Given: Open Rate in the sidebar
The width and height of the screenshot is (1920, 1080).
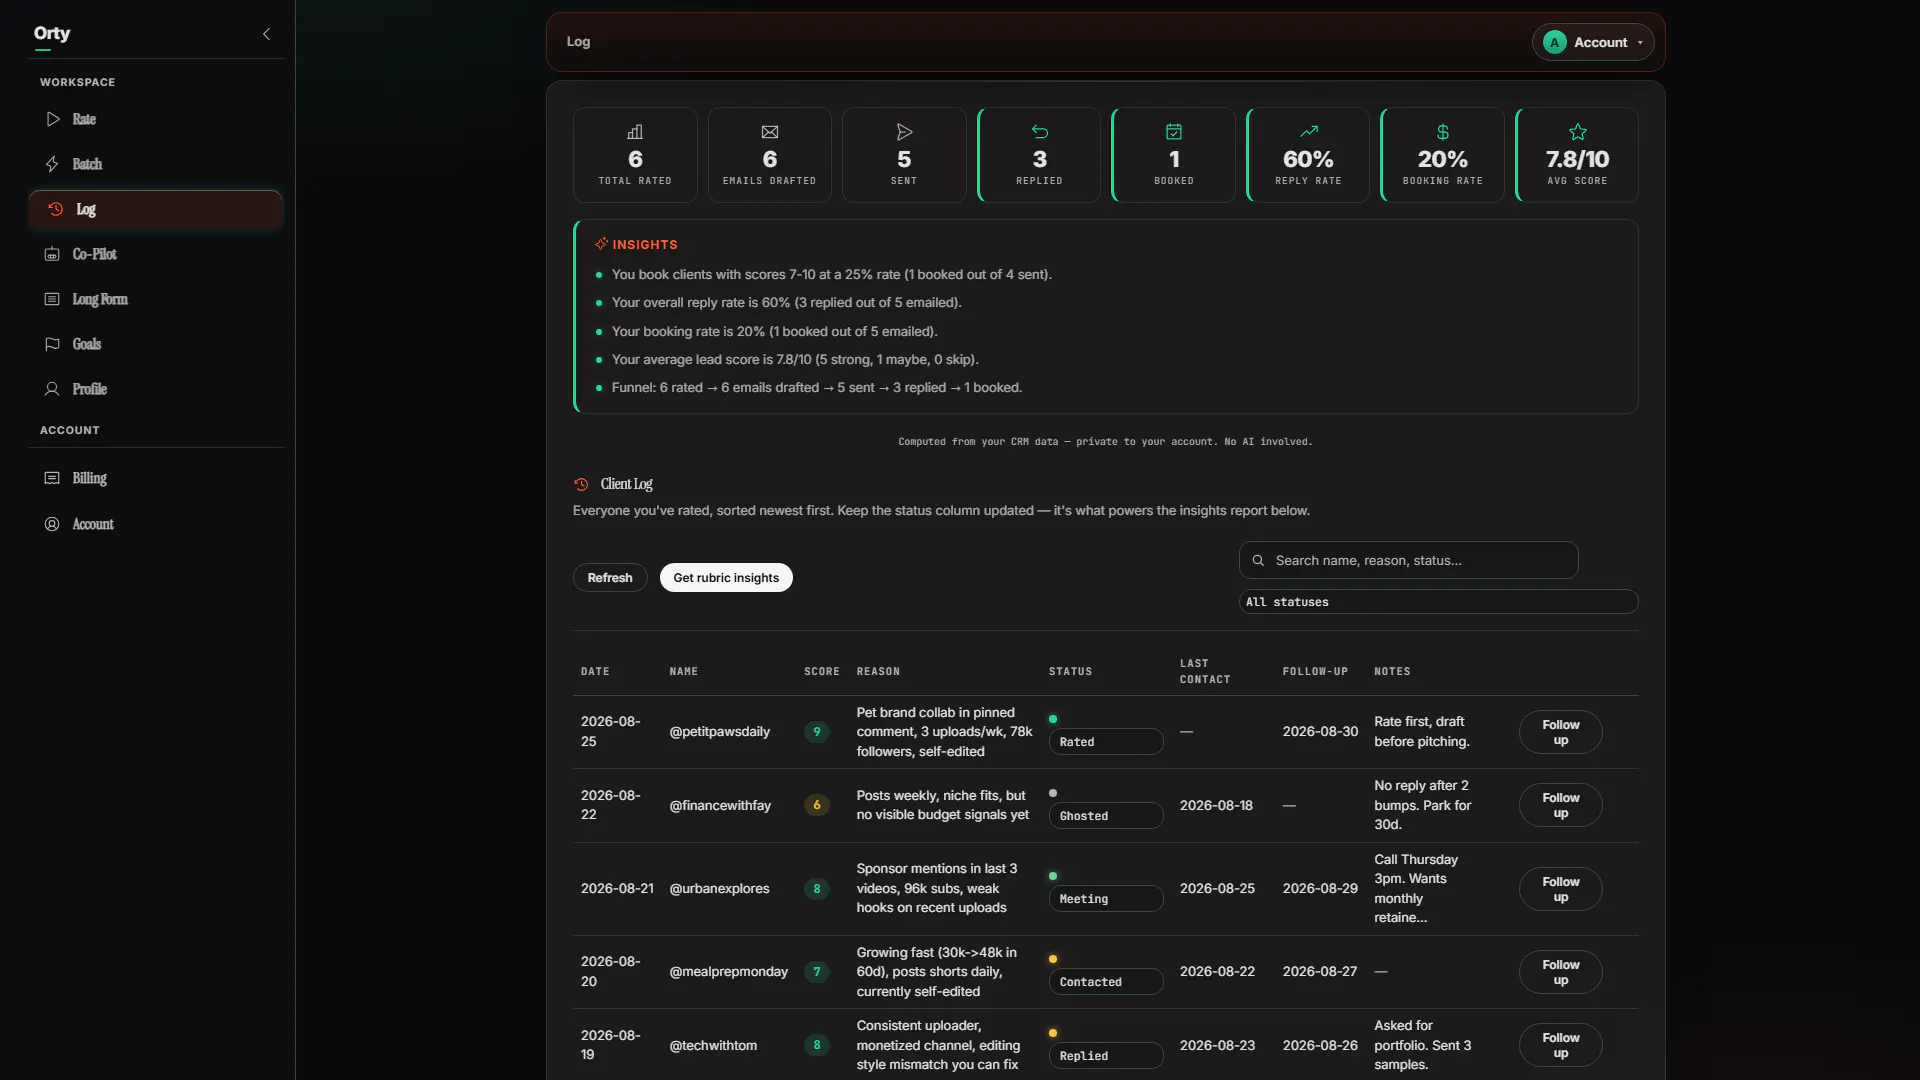Looking at the screenshot, I should [x=156, y=119].
